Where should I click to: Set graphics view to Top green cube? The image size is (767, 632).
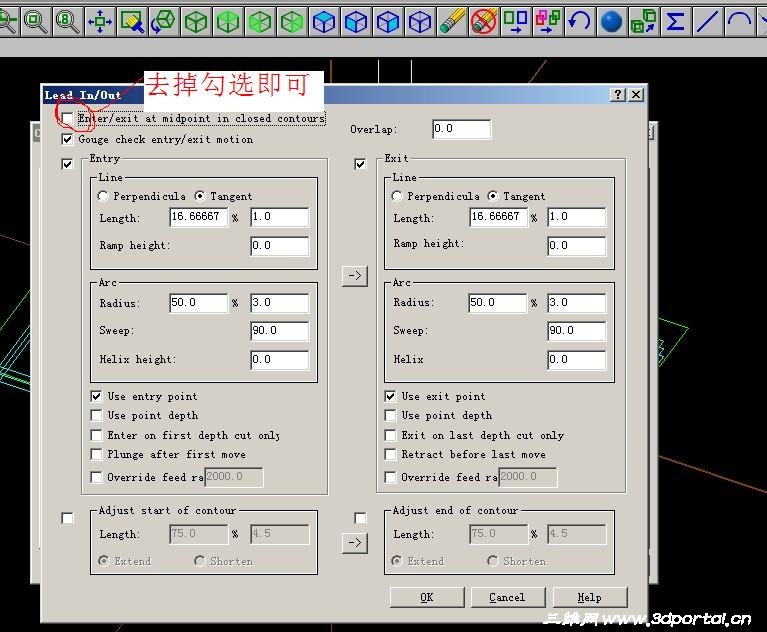point(196,22)
